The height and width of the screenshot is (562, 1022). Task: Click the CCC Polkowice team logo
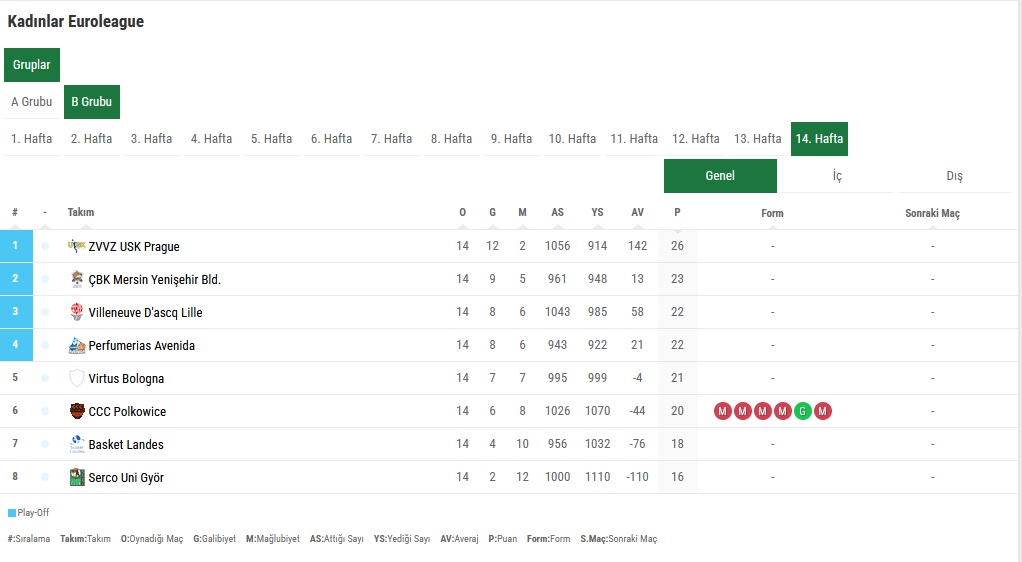[77, 411]
